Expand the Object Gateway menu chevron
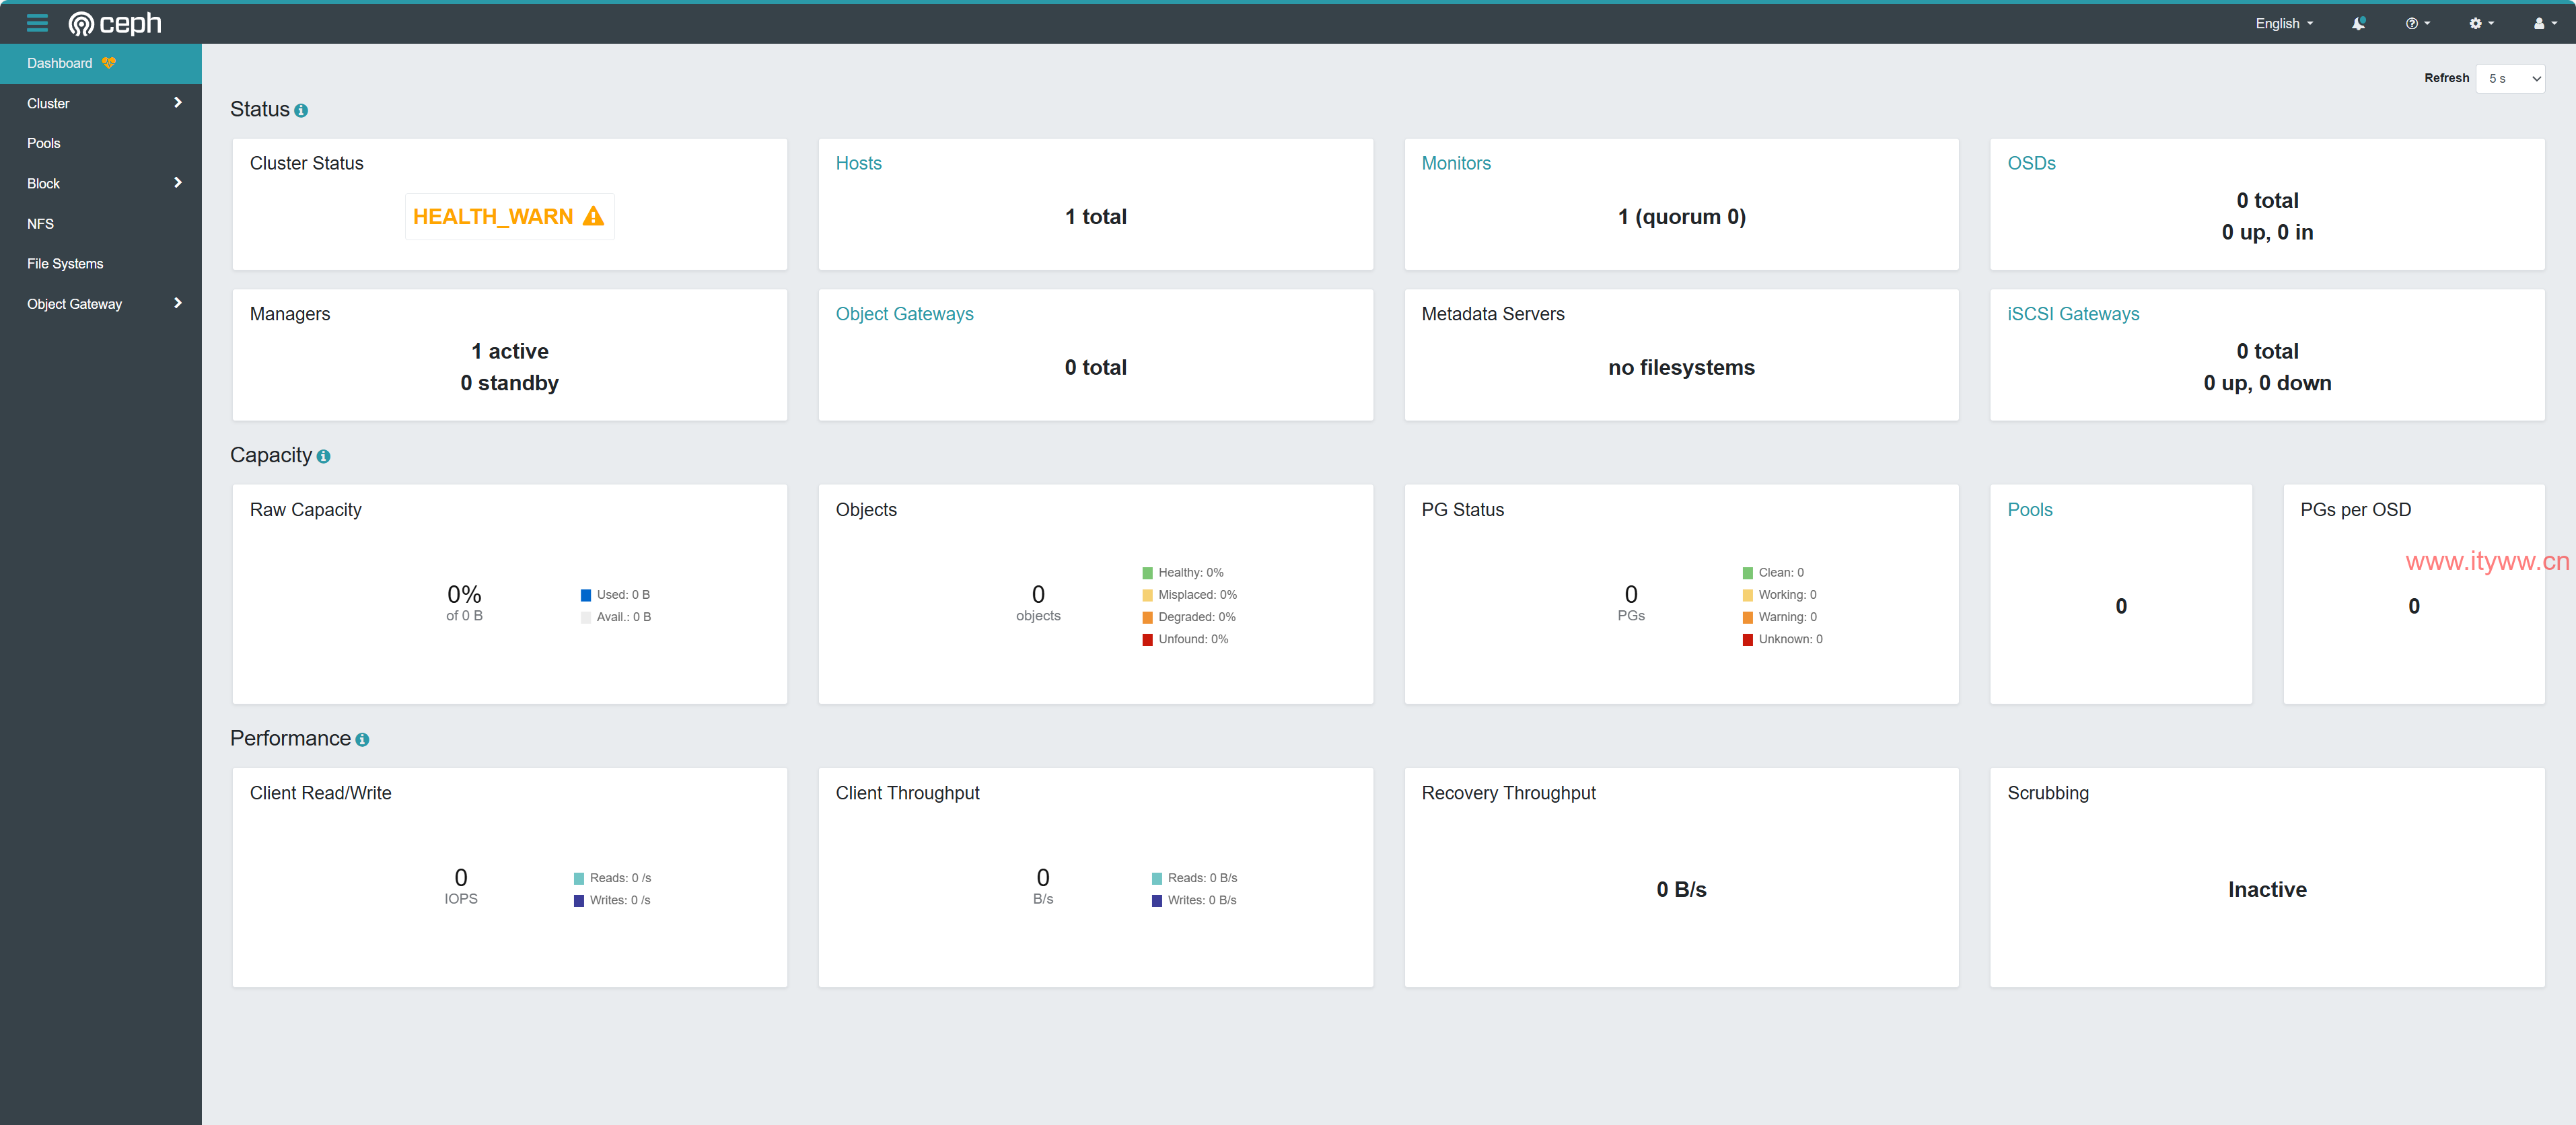2576x1125 pixels. point(178,303)
